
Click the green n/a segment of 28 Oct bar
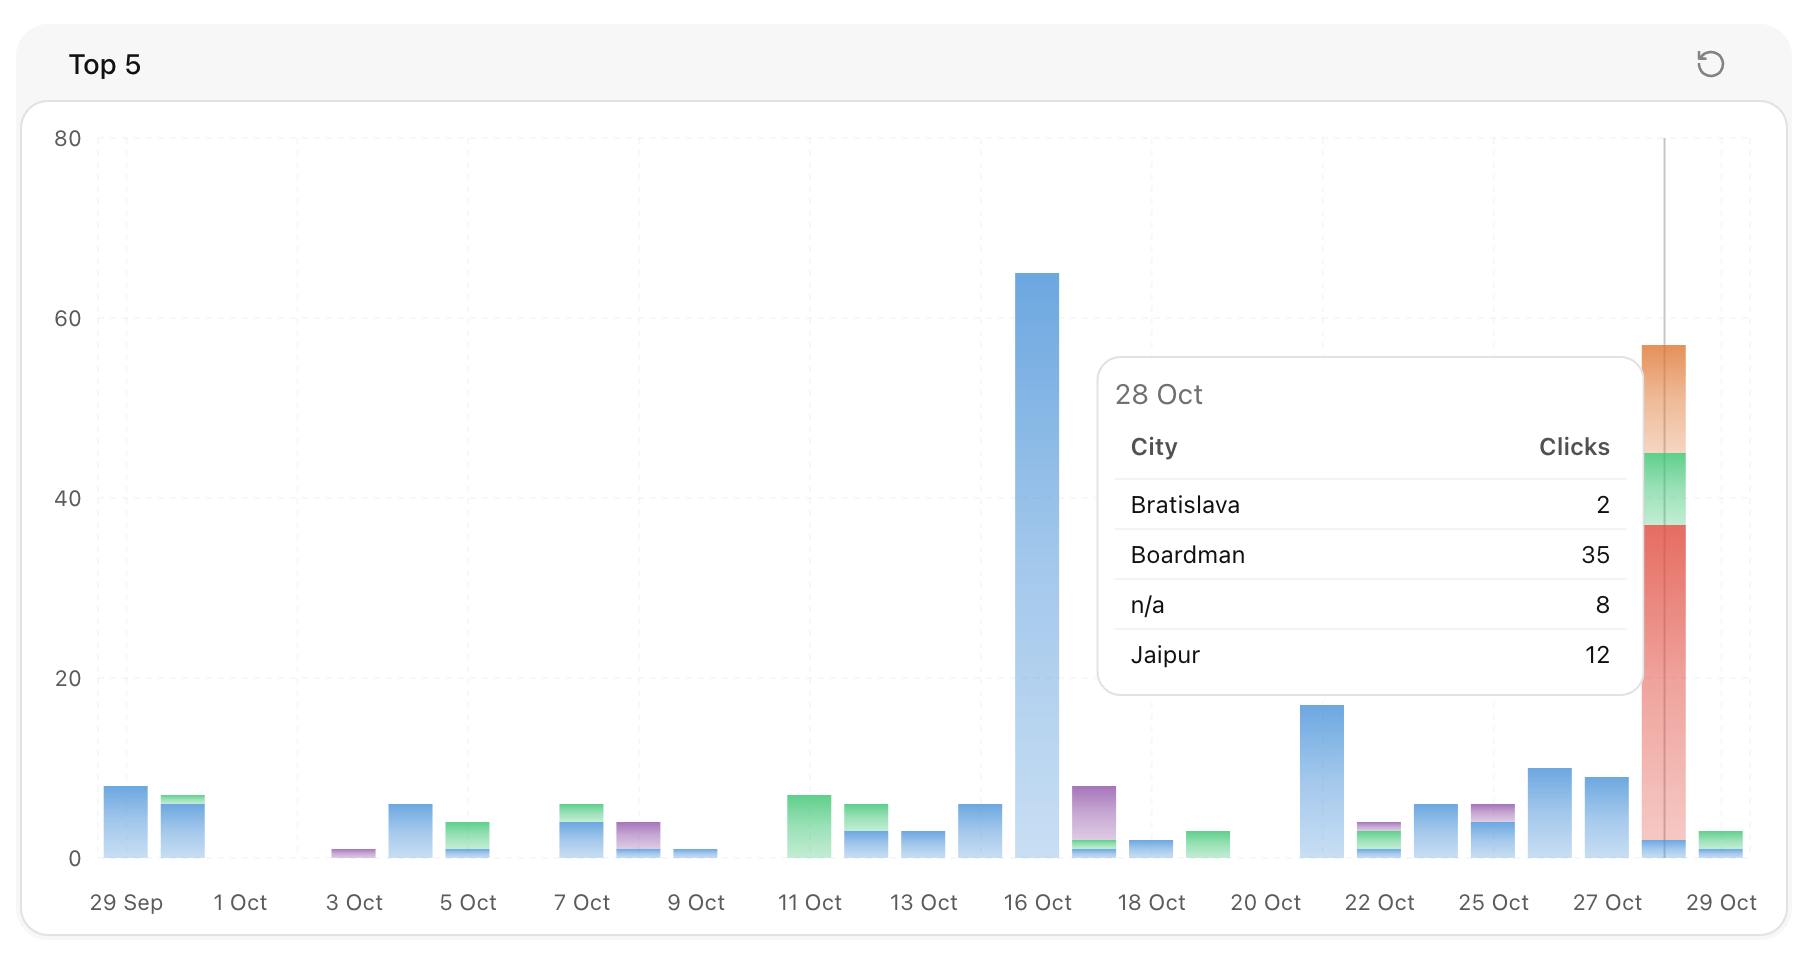click(1664, 489)
